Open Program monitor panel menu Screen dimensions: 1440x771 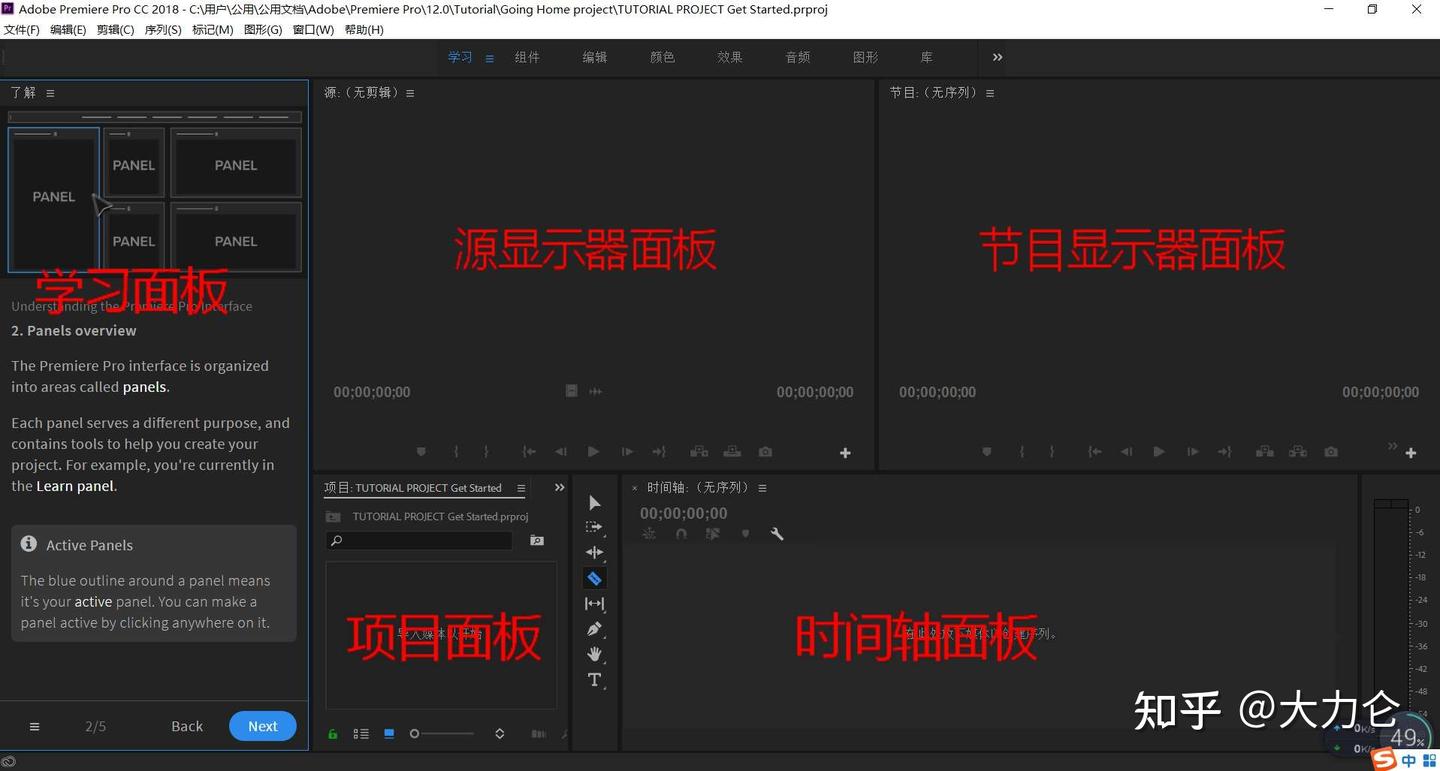tap(990, 93)
